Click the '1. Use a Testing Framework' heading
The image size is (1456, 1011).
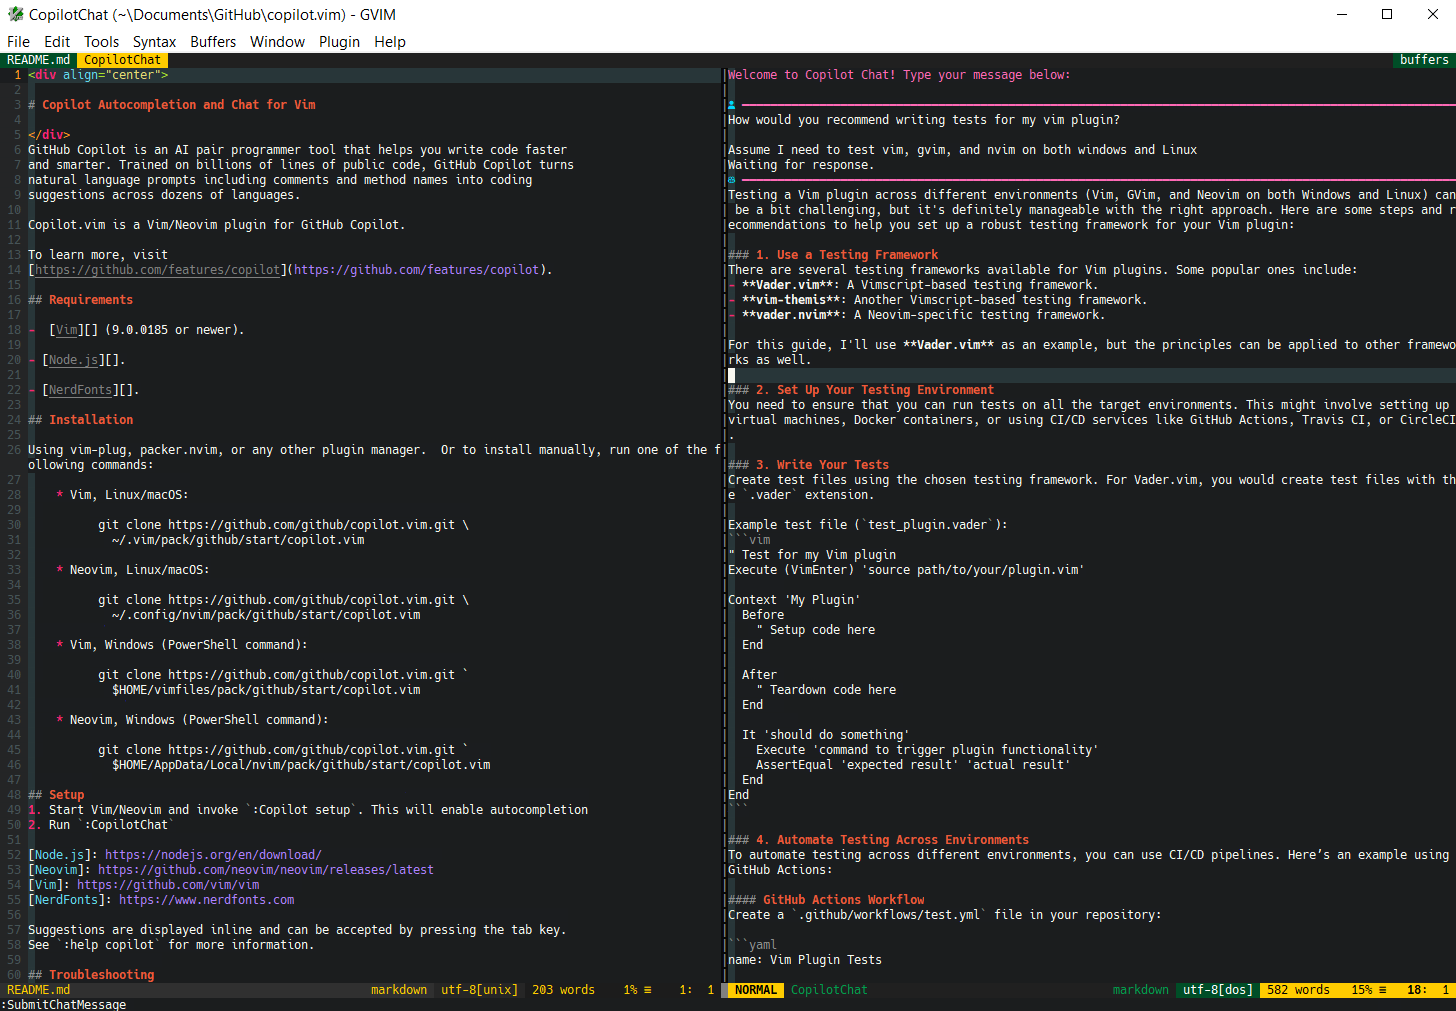point(833,255)
